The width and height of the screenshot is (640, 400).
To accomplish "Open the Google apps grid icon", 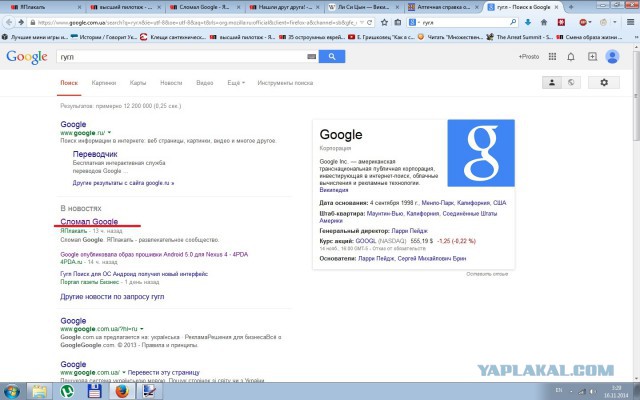I will point(552,57).
